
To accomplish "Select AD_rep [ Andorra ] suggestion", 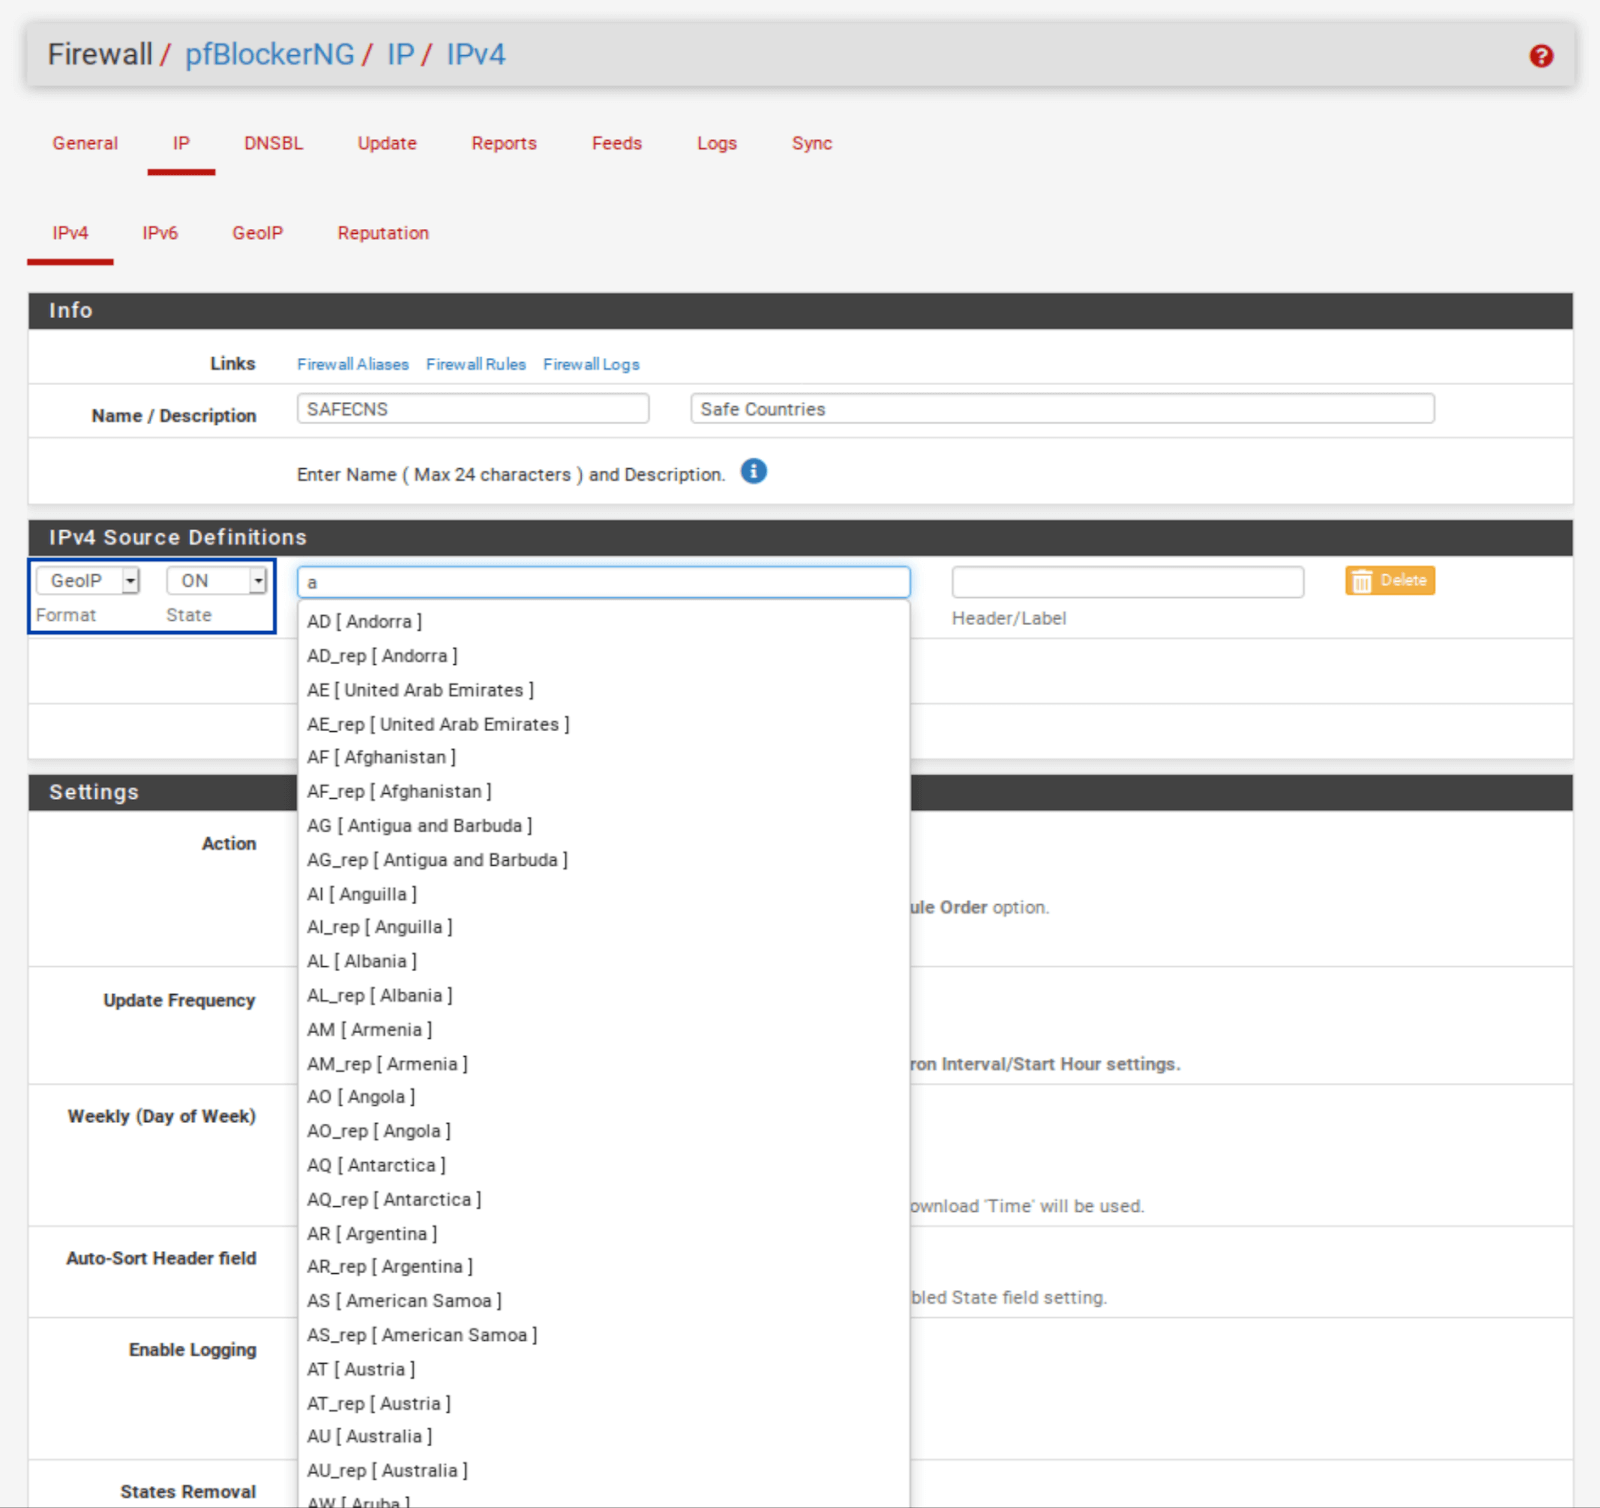I will [604, 656].
